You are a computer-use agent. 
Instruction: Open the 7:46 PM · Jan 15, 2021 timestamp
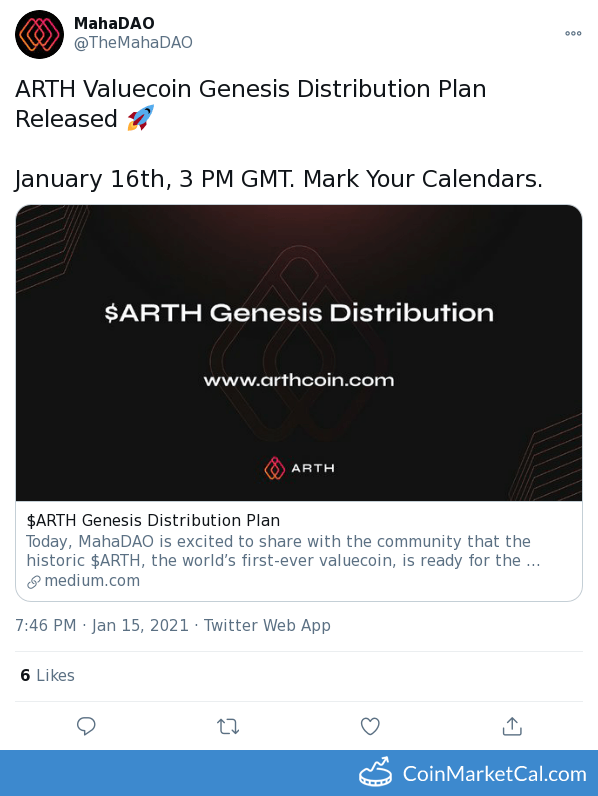tap(102, 625)
